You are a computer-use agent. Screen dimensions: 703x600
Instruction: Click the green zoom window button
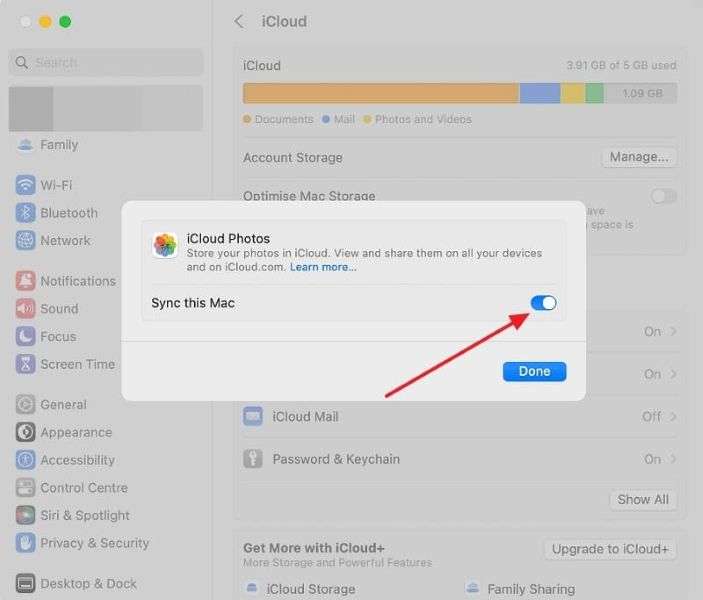click(x=65, y=22)
